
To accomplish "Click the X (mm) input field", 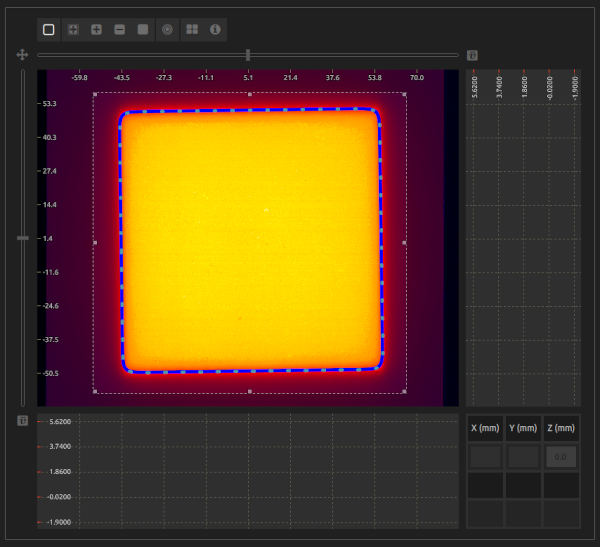I will point(485,457).
